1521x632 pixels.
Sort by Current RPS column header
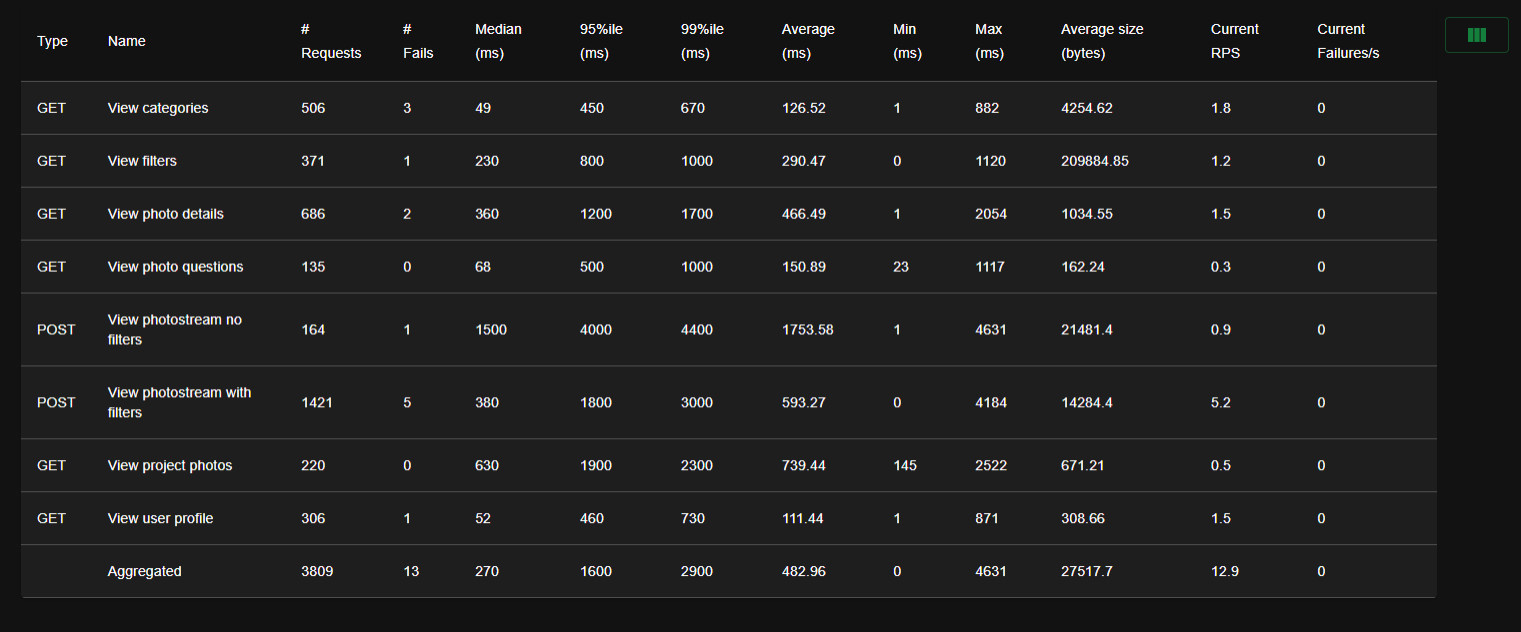(1235, 41)
